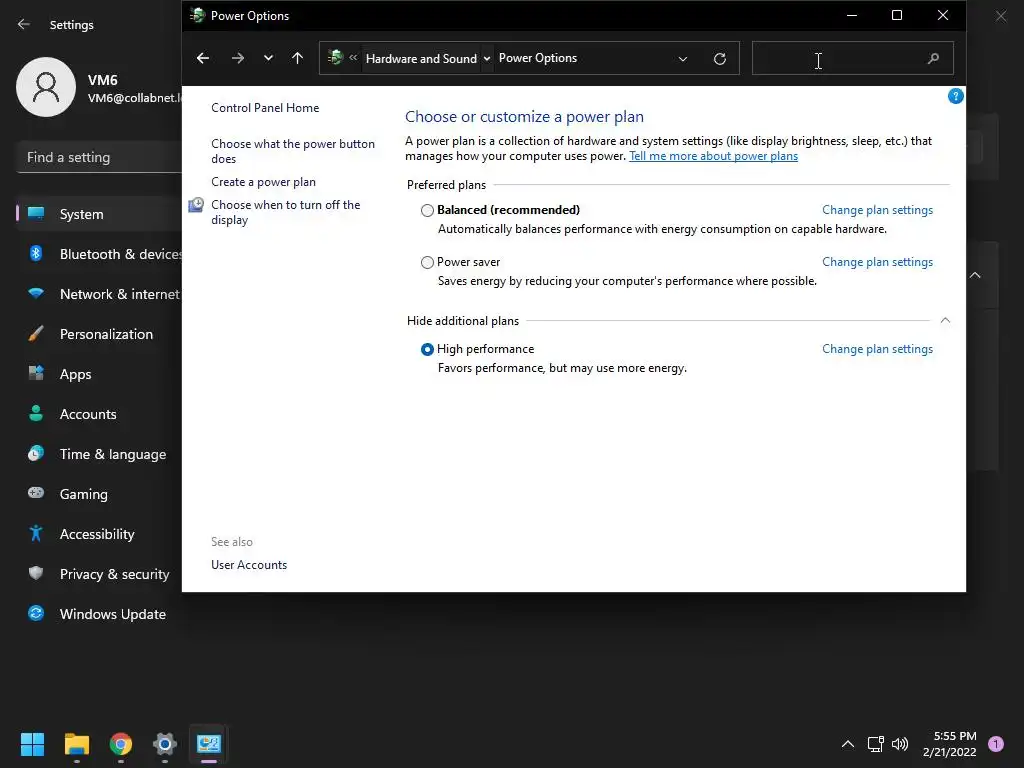Open Accessibility in Settings sidebar

pyautogui.click(x=99, y=534)
